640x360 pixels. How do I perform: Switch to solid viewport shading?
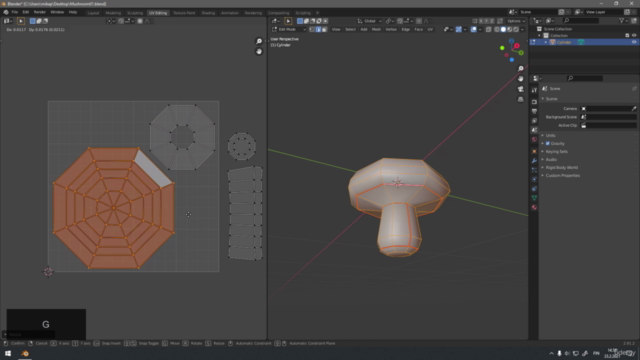(503, 29)
